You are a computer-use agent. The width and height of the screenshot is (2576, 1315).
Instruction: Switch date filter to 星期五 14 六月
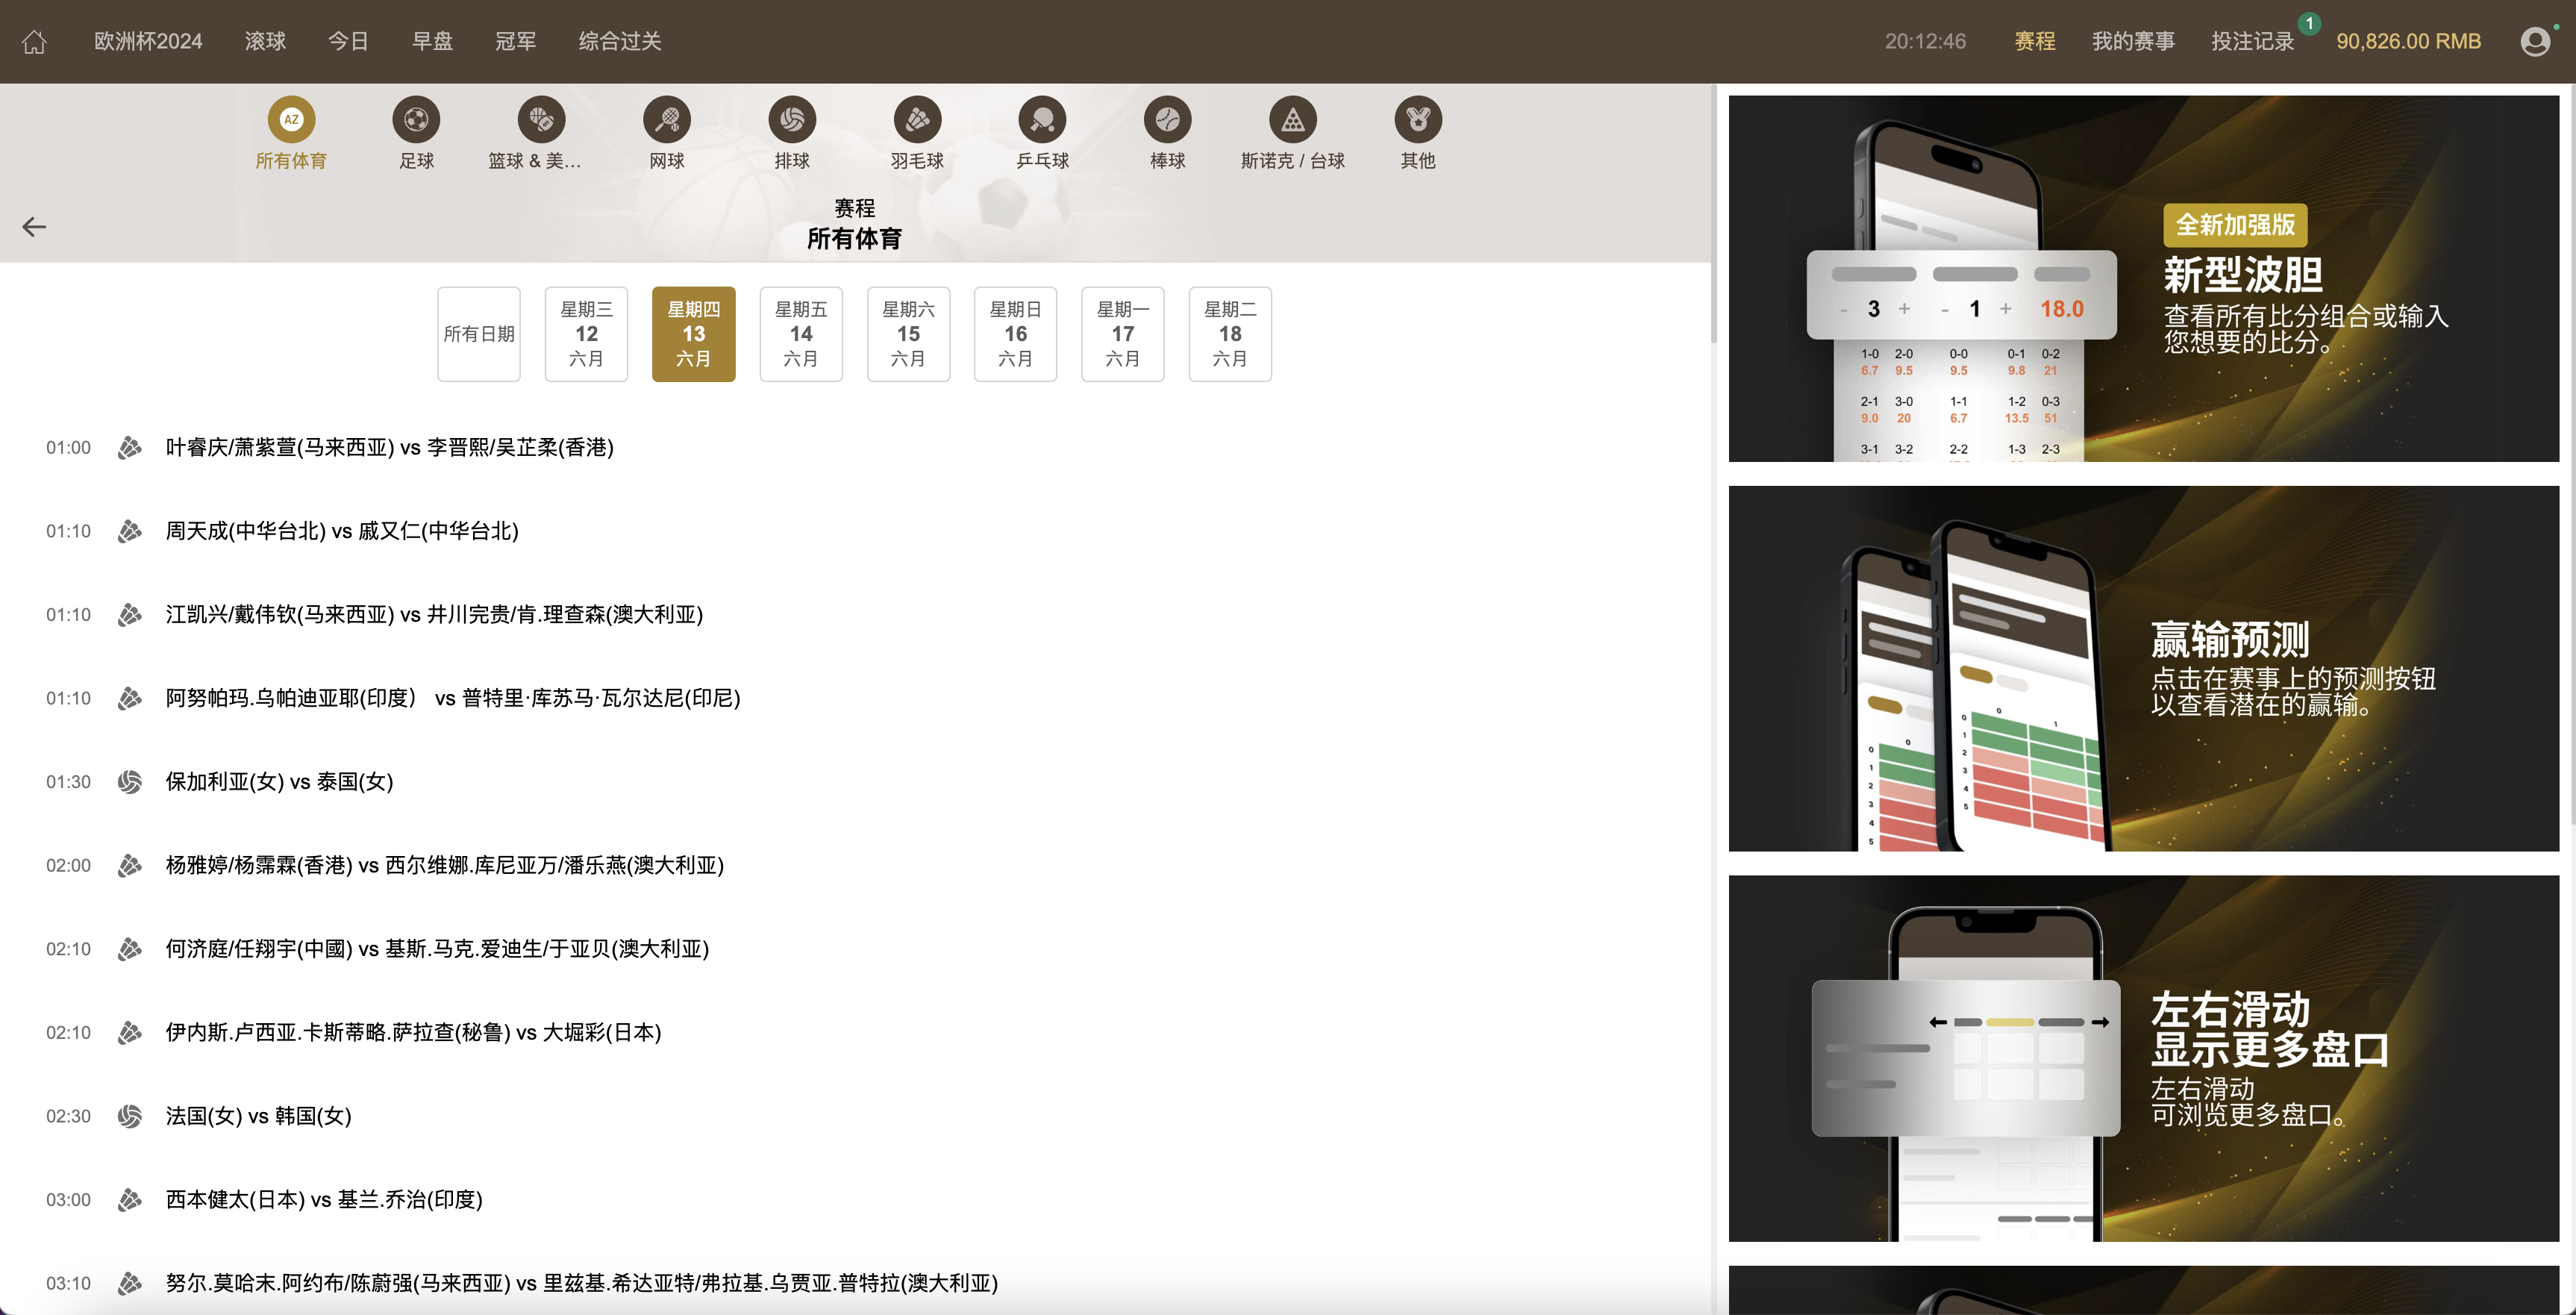(801, 333)
